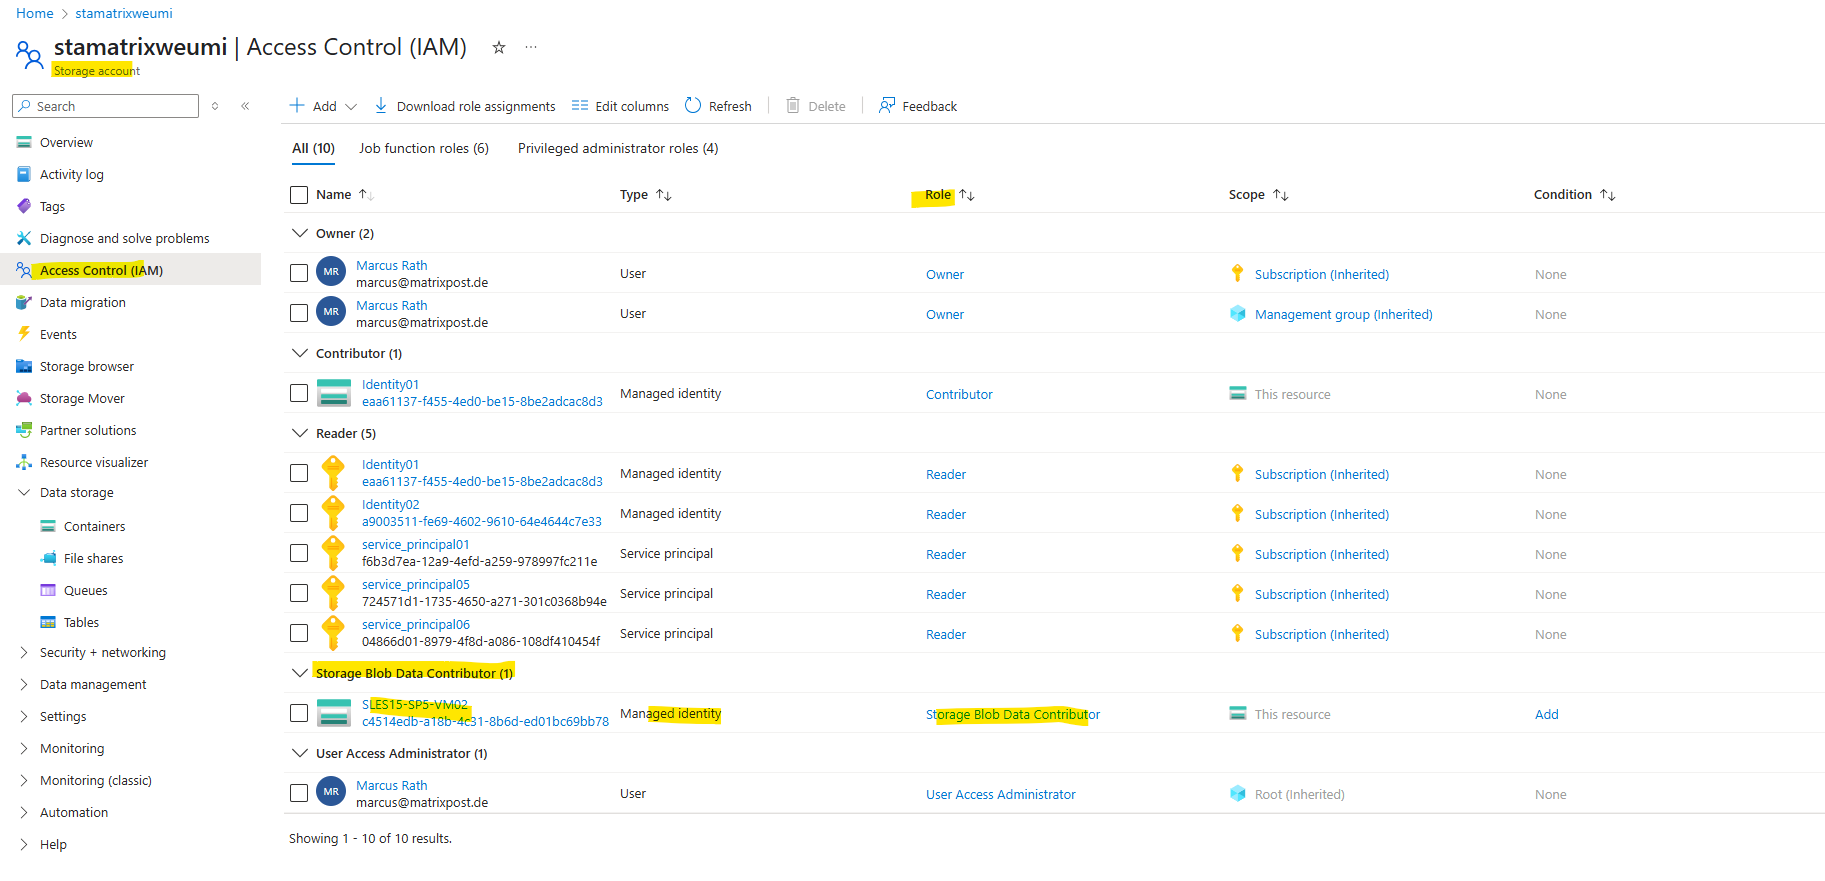Sort by Condition column arrows

coord(1608,195)
